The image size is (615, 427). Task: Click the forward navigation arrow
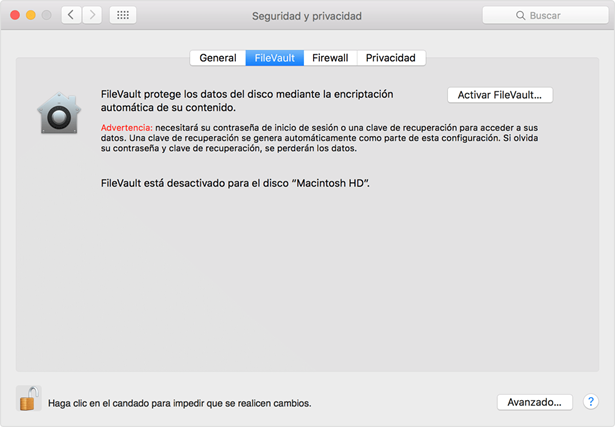click(93, 16)
